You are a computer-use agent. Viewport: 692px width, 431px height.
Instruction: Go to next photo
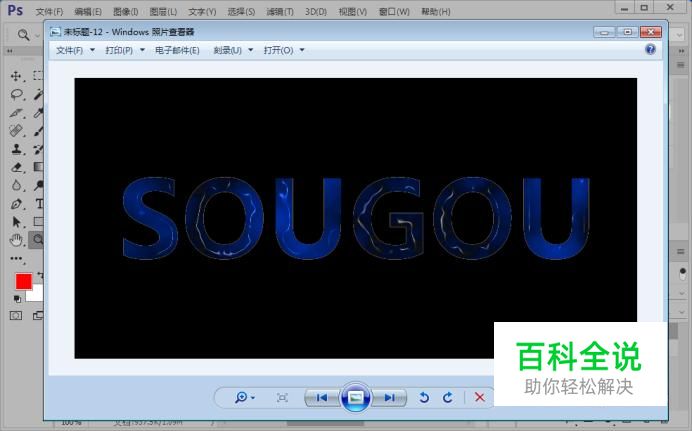[389, 398]
